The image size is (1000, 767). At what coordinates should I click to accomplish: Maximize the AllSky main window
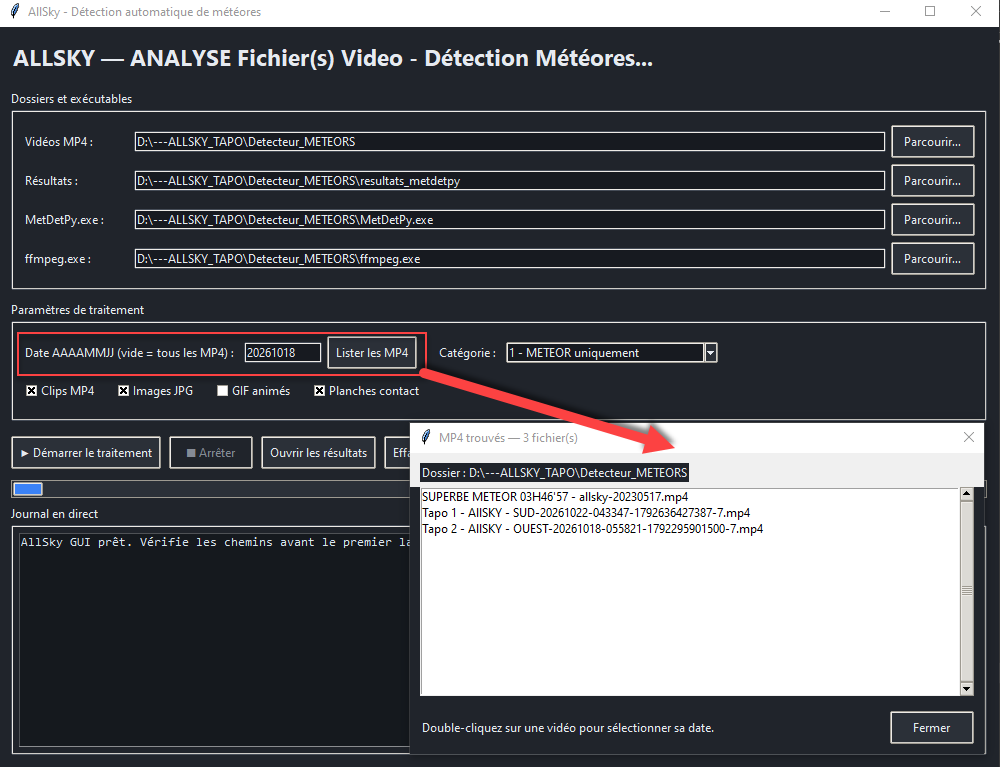click(930, 11)
